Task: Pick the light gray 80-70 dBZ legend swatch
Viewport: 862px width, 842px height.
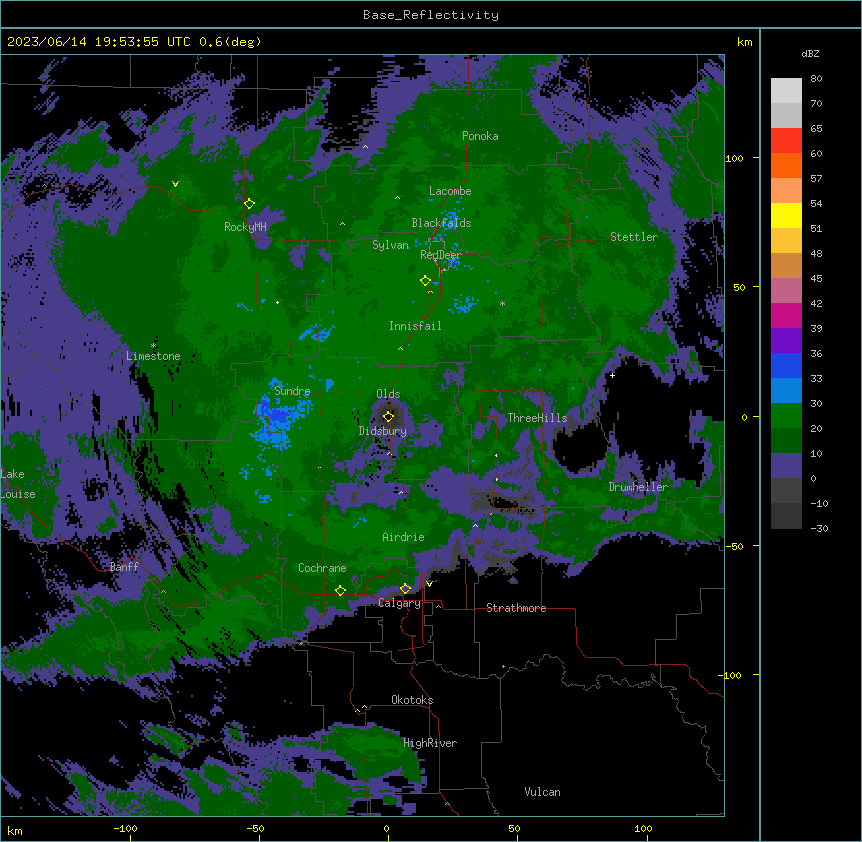Action: pyautogui.click(x=786, y=91)
